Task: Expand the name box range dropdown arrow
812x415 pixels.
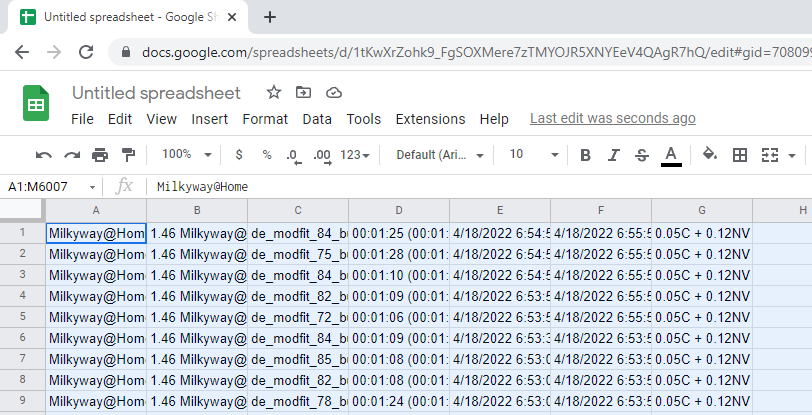Action: coord(92,187)
